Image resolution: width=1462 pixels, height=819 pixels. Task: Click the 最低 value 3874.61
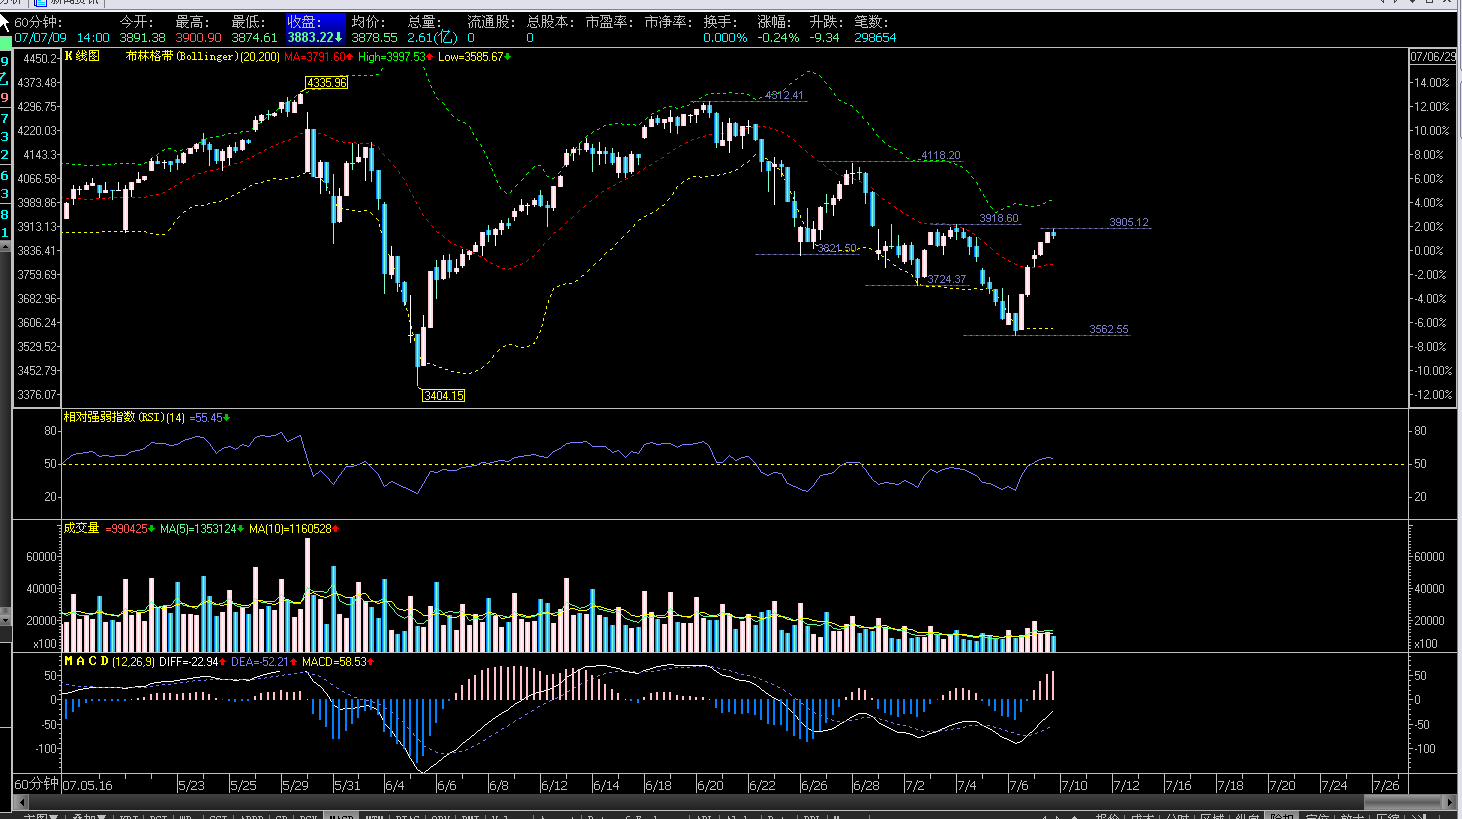point(254,38)
